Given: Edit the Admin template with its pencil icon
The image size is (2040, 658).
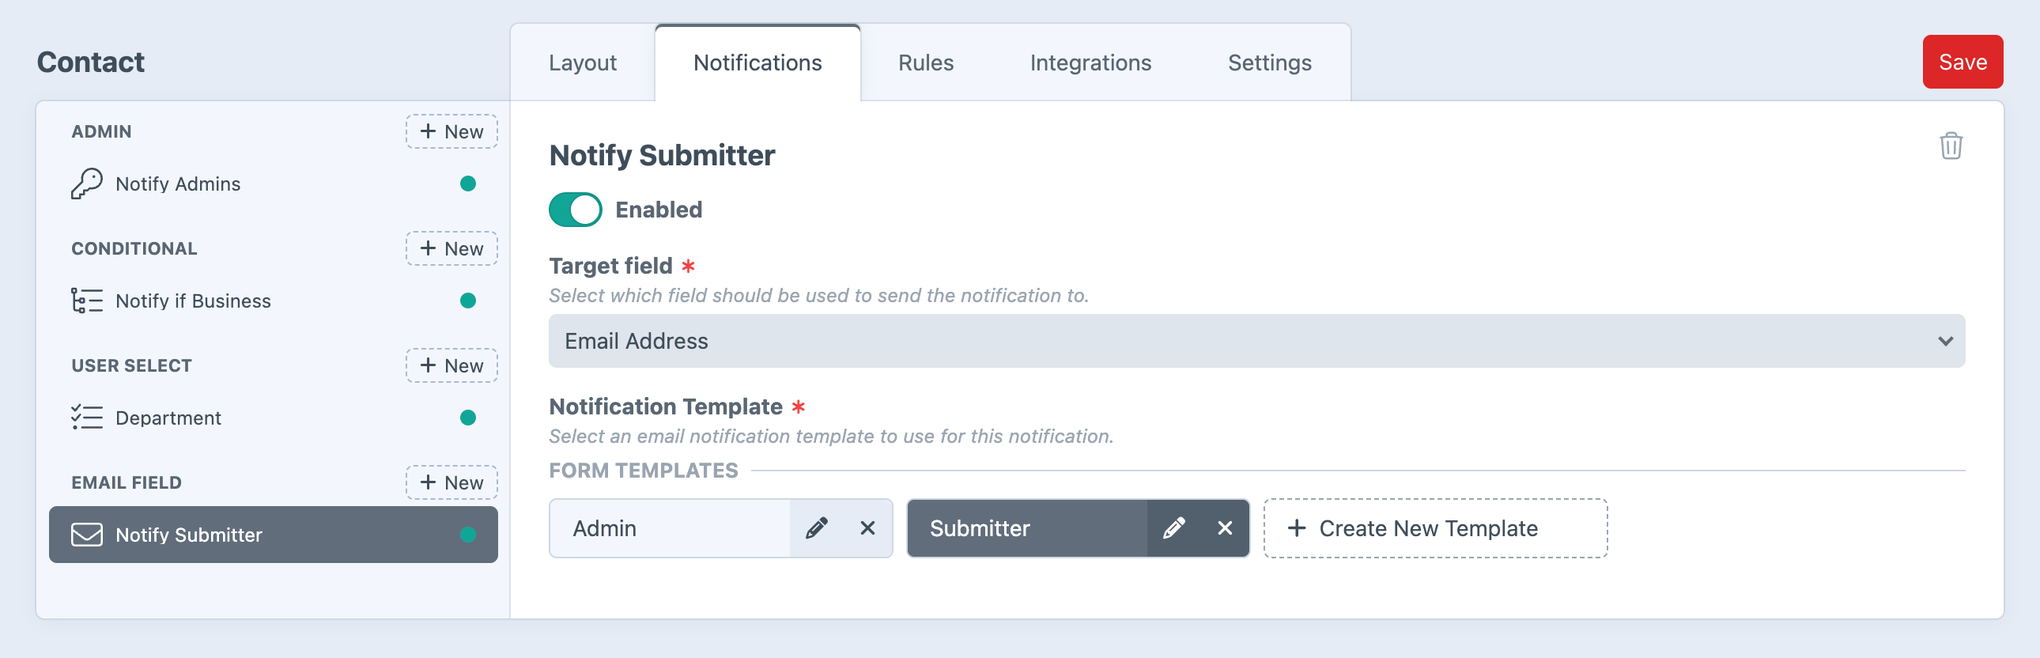Looking at the screenshot, I should pyautogui.click(x=818, y=528).
